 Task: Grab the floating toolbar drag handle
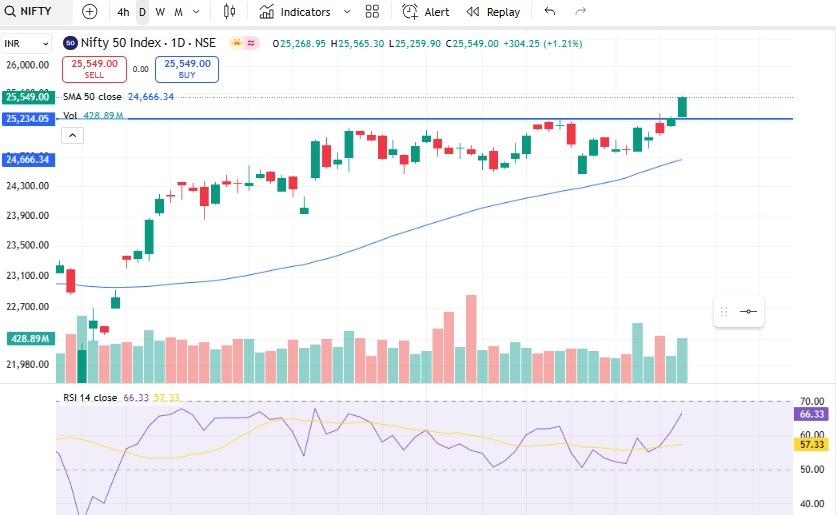pyautogui.click(x=724, y=311)
